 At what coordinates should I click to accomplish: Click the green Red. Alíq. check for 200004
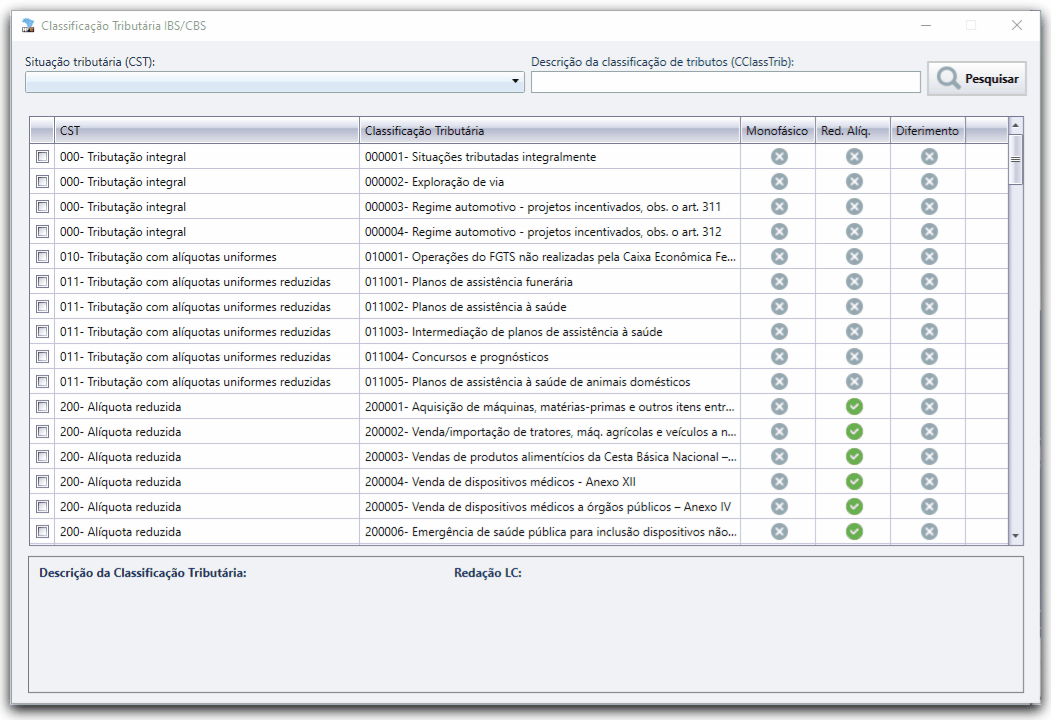pos(854,481)
